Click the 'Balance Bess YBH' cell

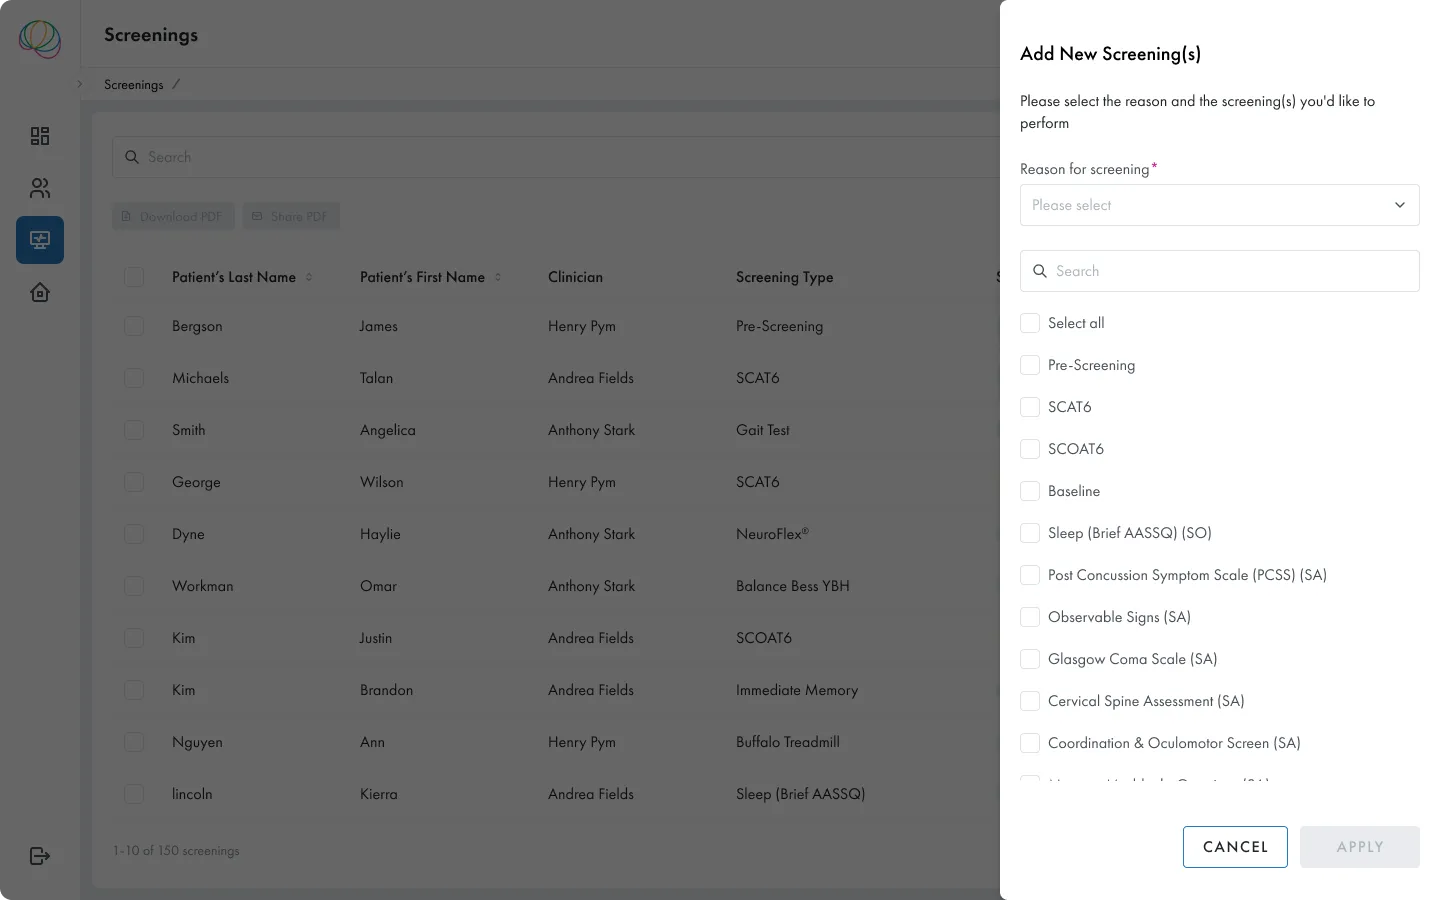point(792,586)
